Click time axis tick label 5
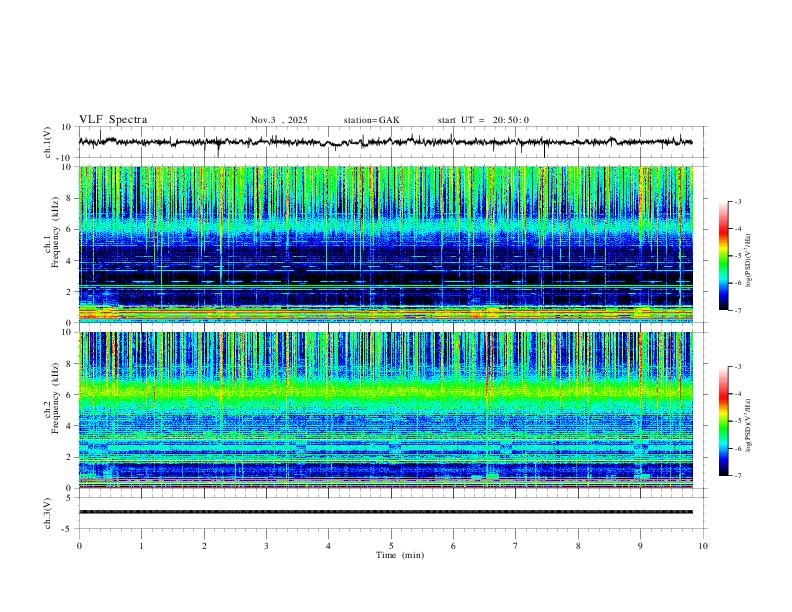This screenshot has height=612, width=792. 391,546
